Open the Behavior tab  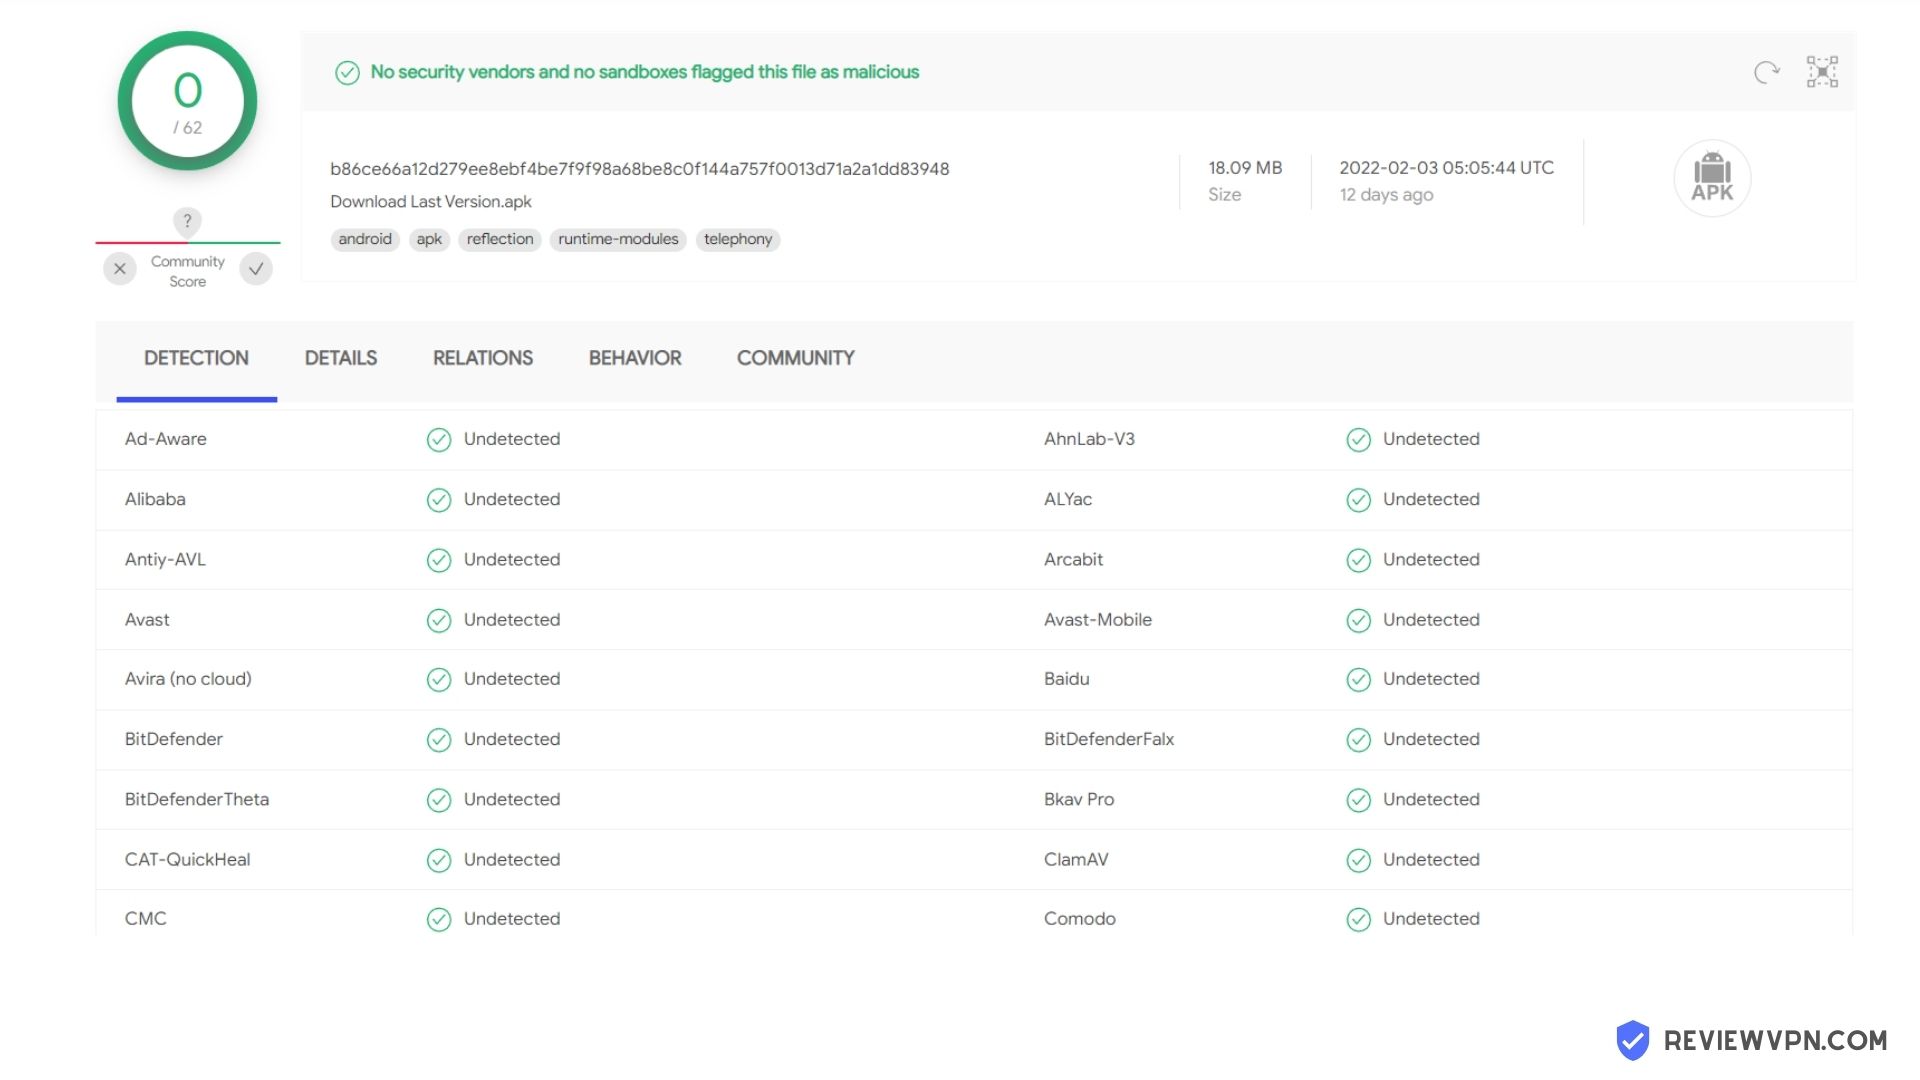[x=635, y=358]
